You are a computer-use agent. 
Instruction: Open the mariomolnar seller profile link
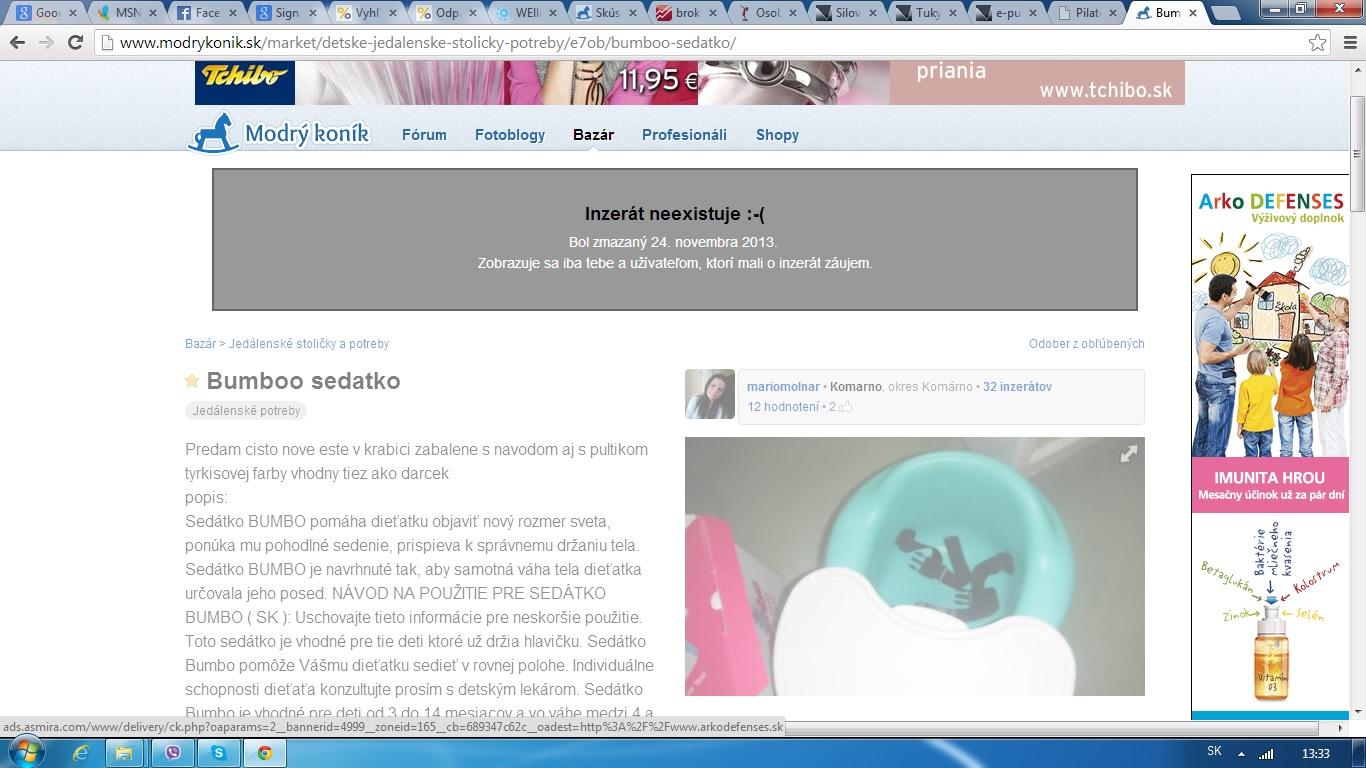(x=783, y=387)
